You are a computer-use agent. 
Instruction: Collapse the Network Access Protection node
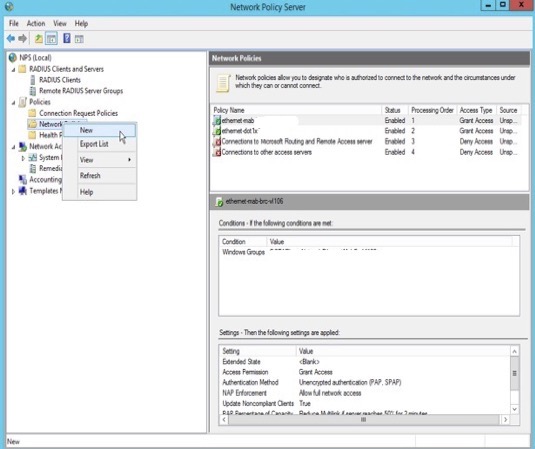coord(13,147)
